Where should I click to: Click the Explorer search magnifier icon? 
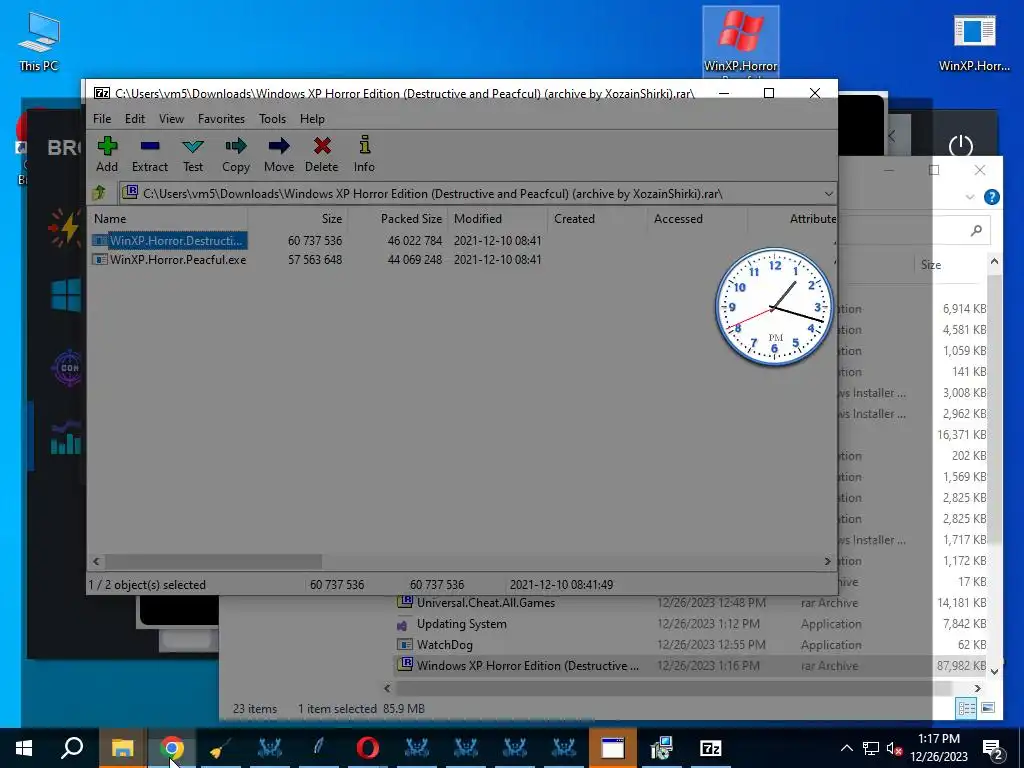click(x=976, y=230)
